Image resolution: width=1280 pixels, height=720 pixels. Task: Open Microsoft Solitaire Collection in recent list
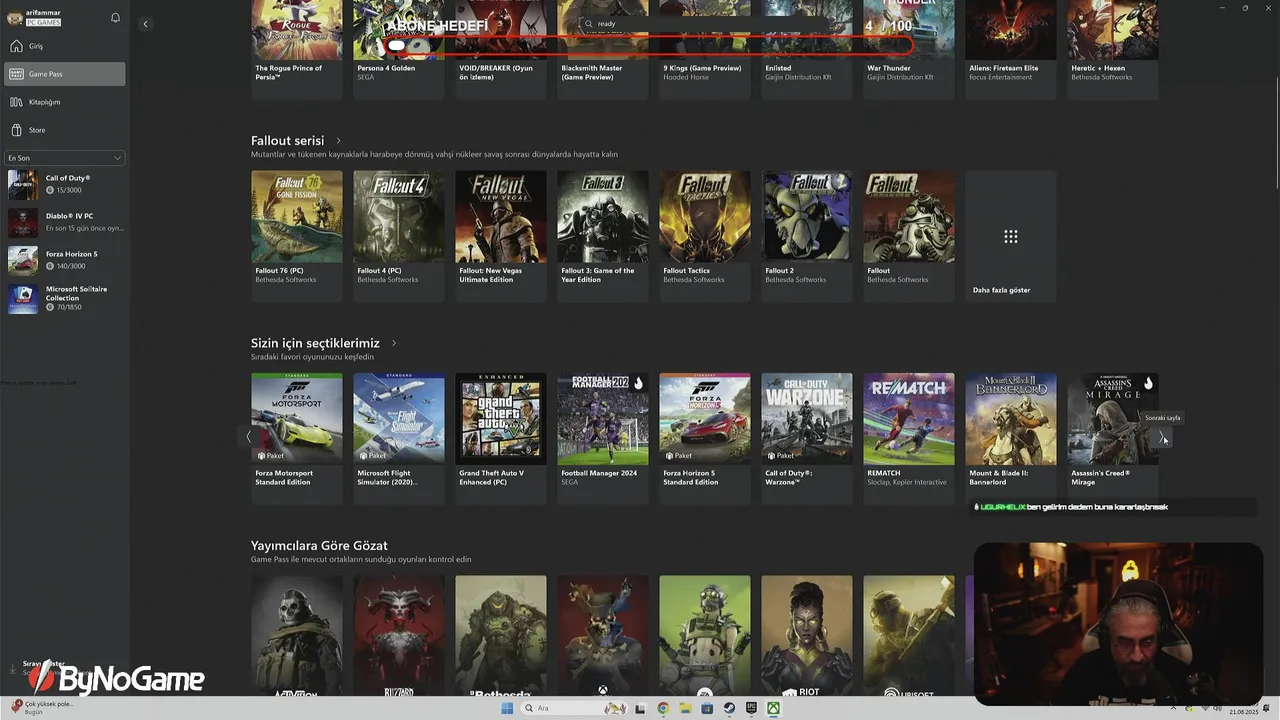pos(66,298)
